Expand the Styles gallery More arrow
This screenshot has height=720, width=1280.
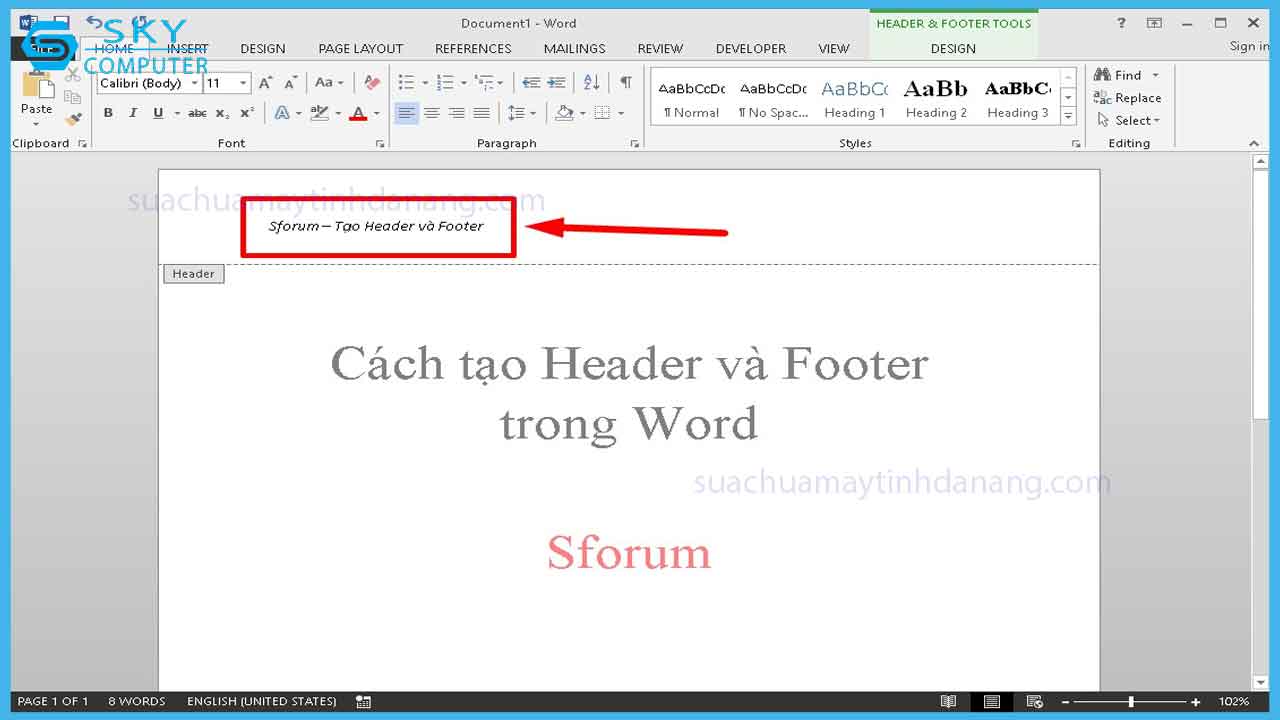[x=1069, y=117]
